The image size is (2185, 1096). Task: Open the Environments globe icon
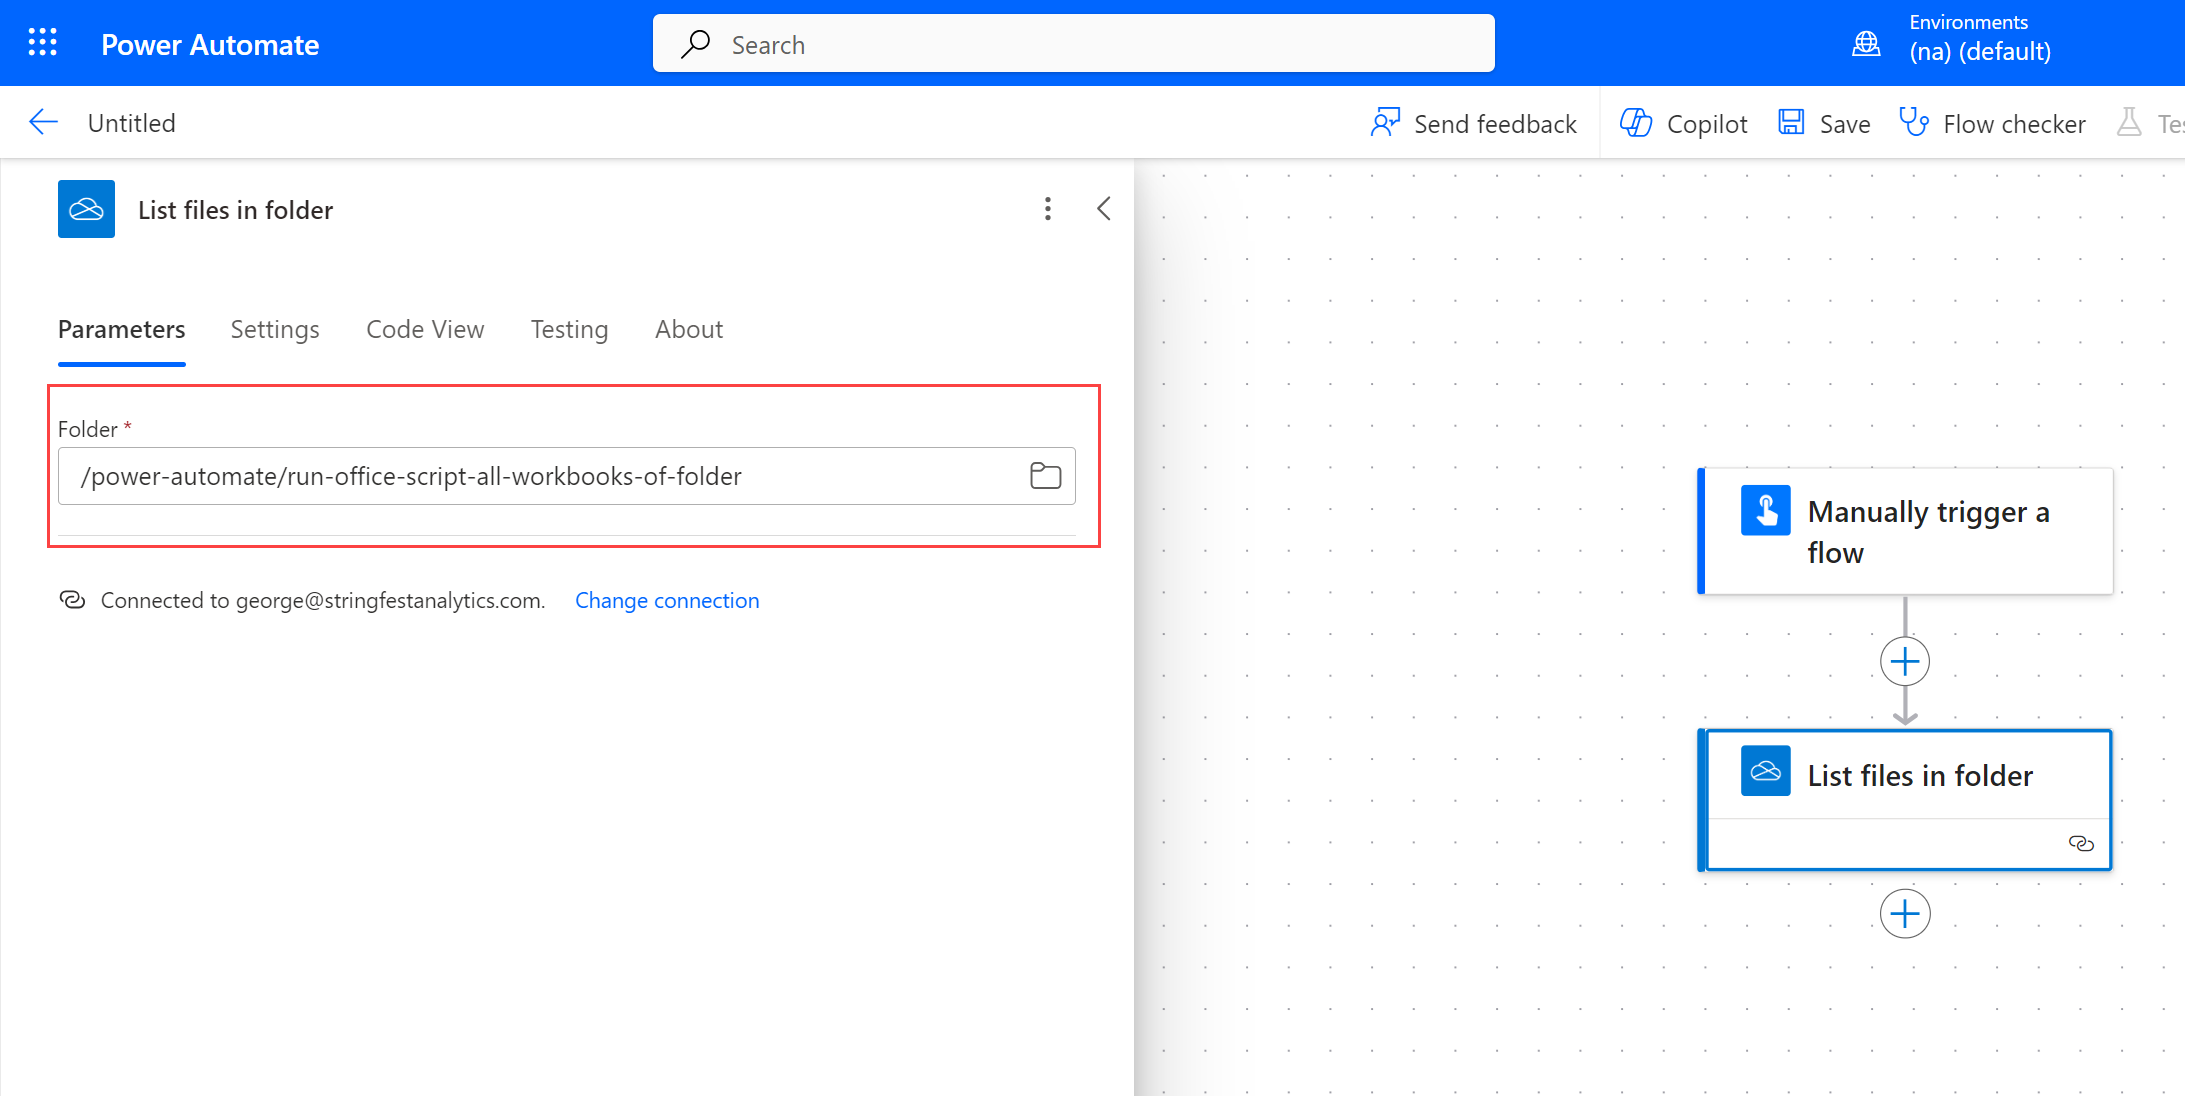1866,44
